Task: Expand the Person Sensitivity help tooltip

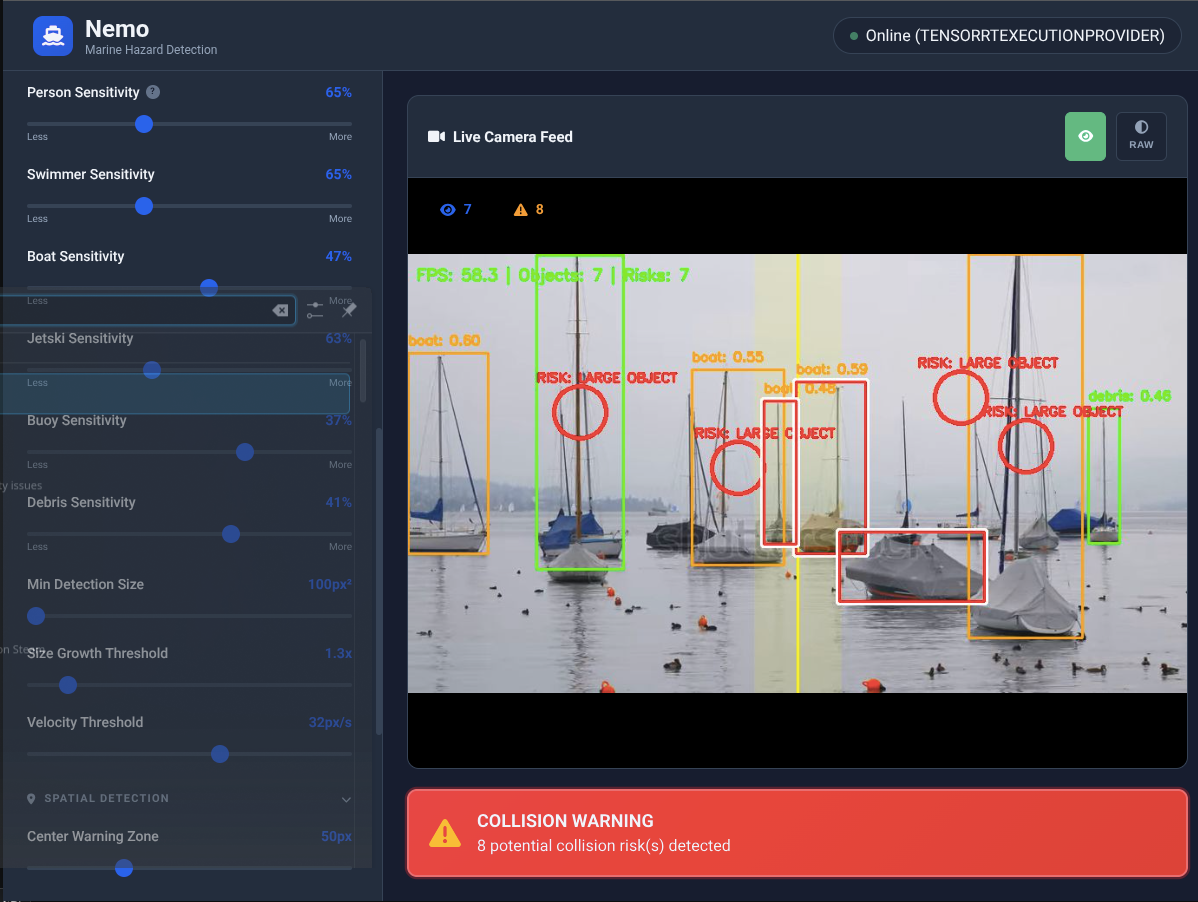Action: click(x=154, y=92)
